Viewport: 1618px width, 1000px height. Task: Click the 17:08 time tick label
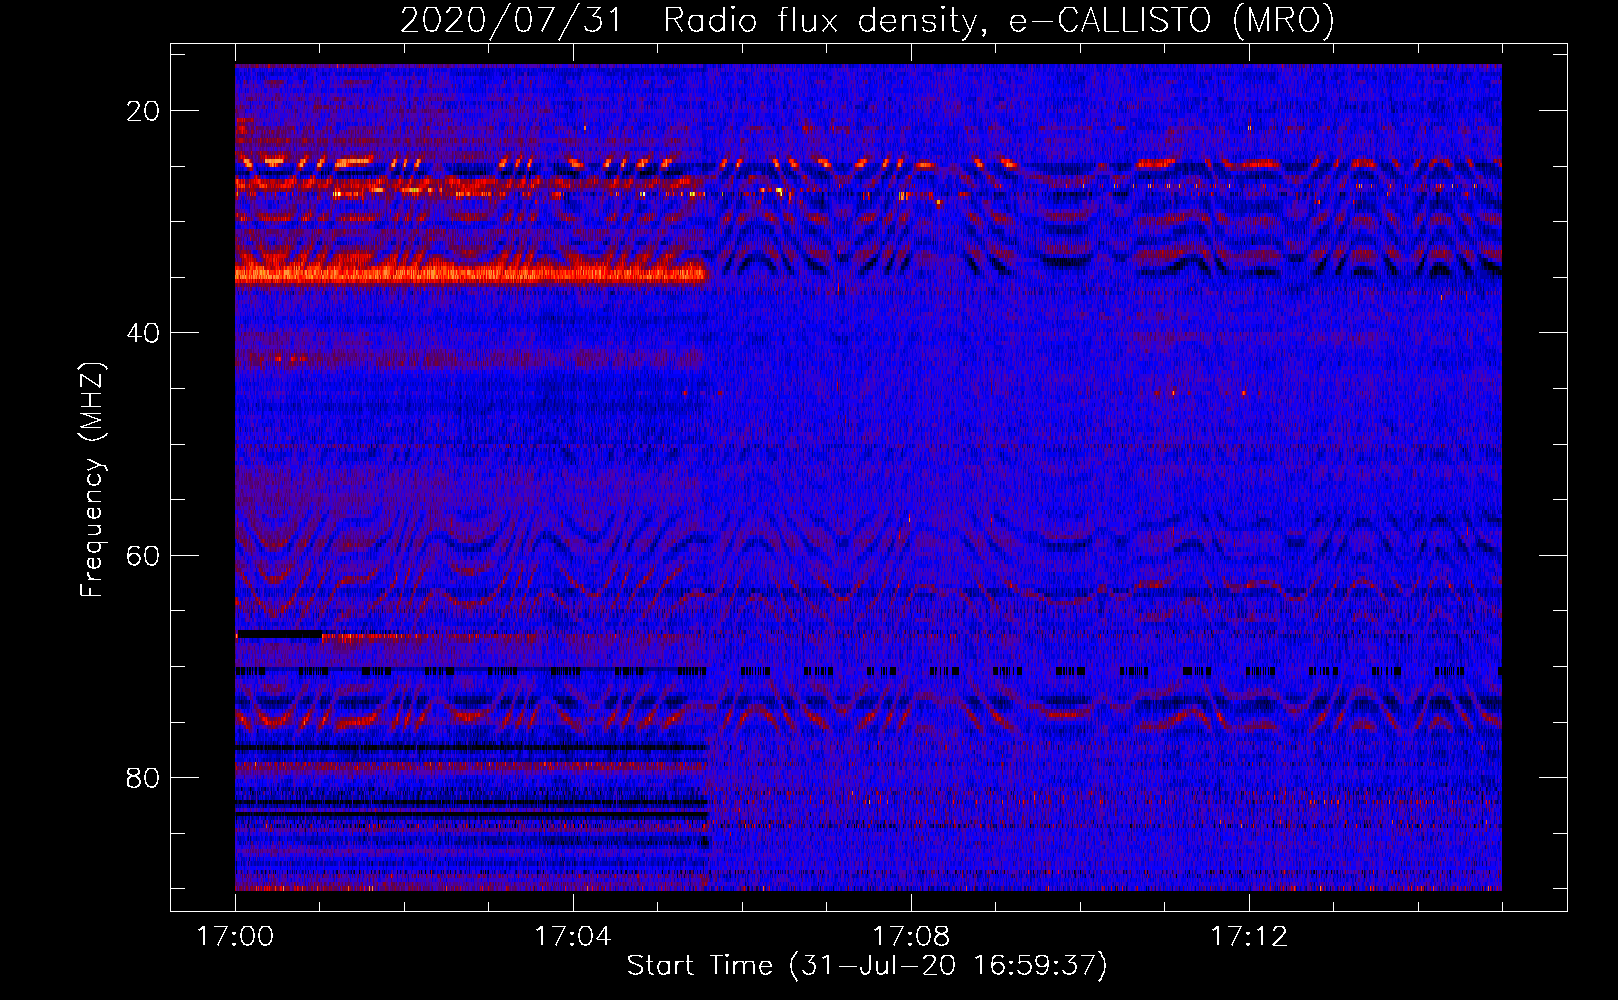tap(910, 937)
